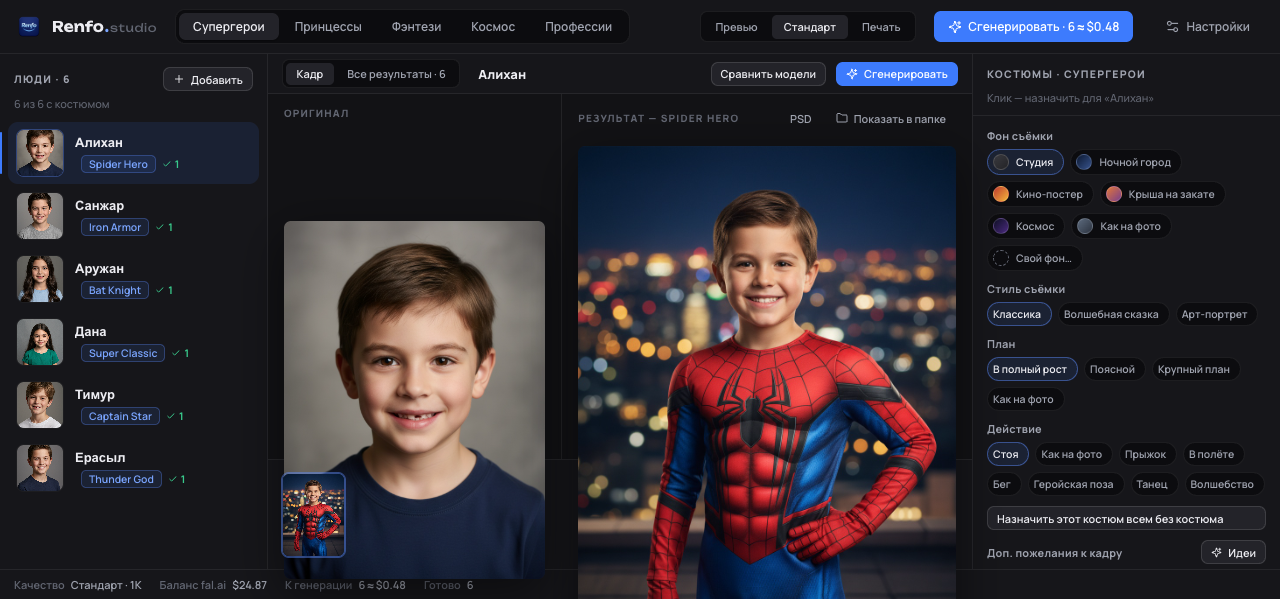Open the Идеи suggestions button
This screenshot has height=599, width=1280.
pos(1233,552)
